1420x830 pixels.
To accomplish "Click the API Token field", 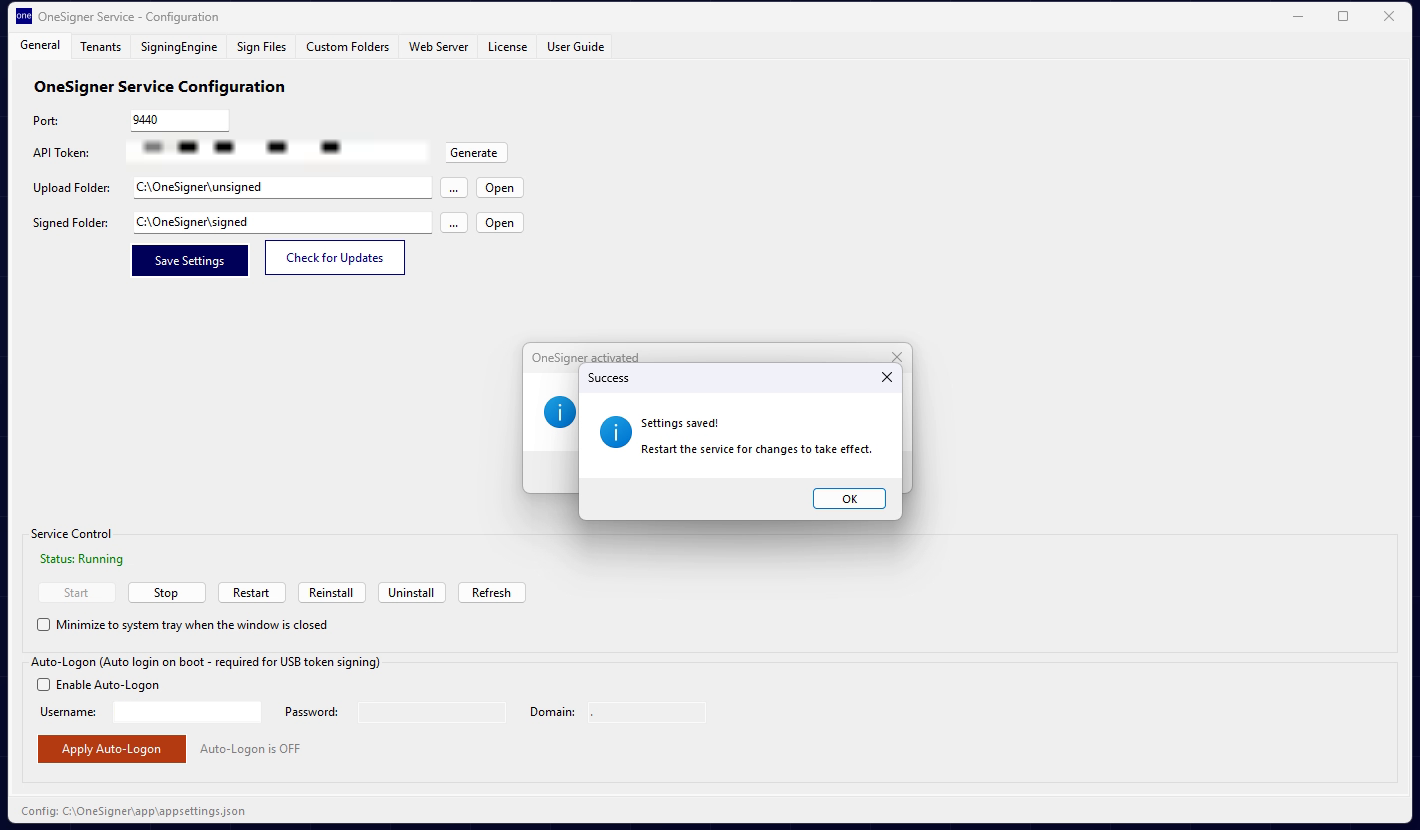I will (279, 152).
